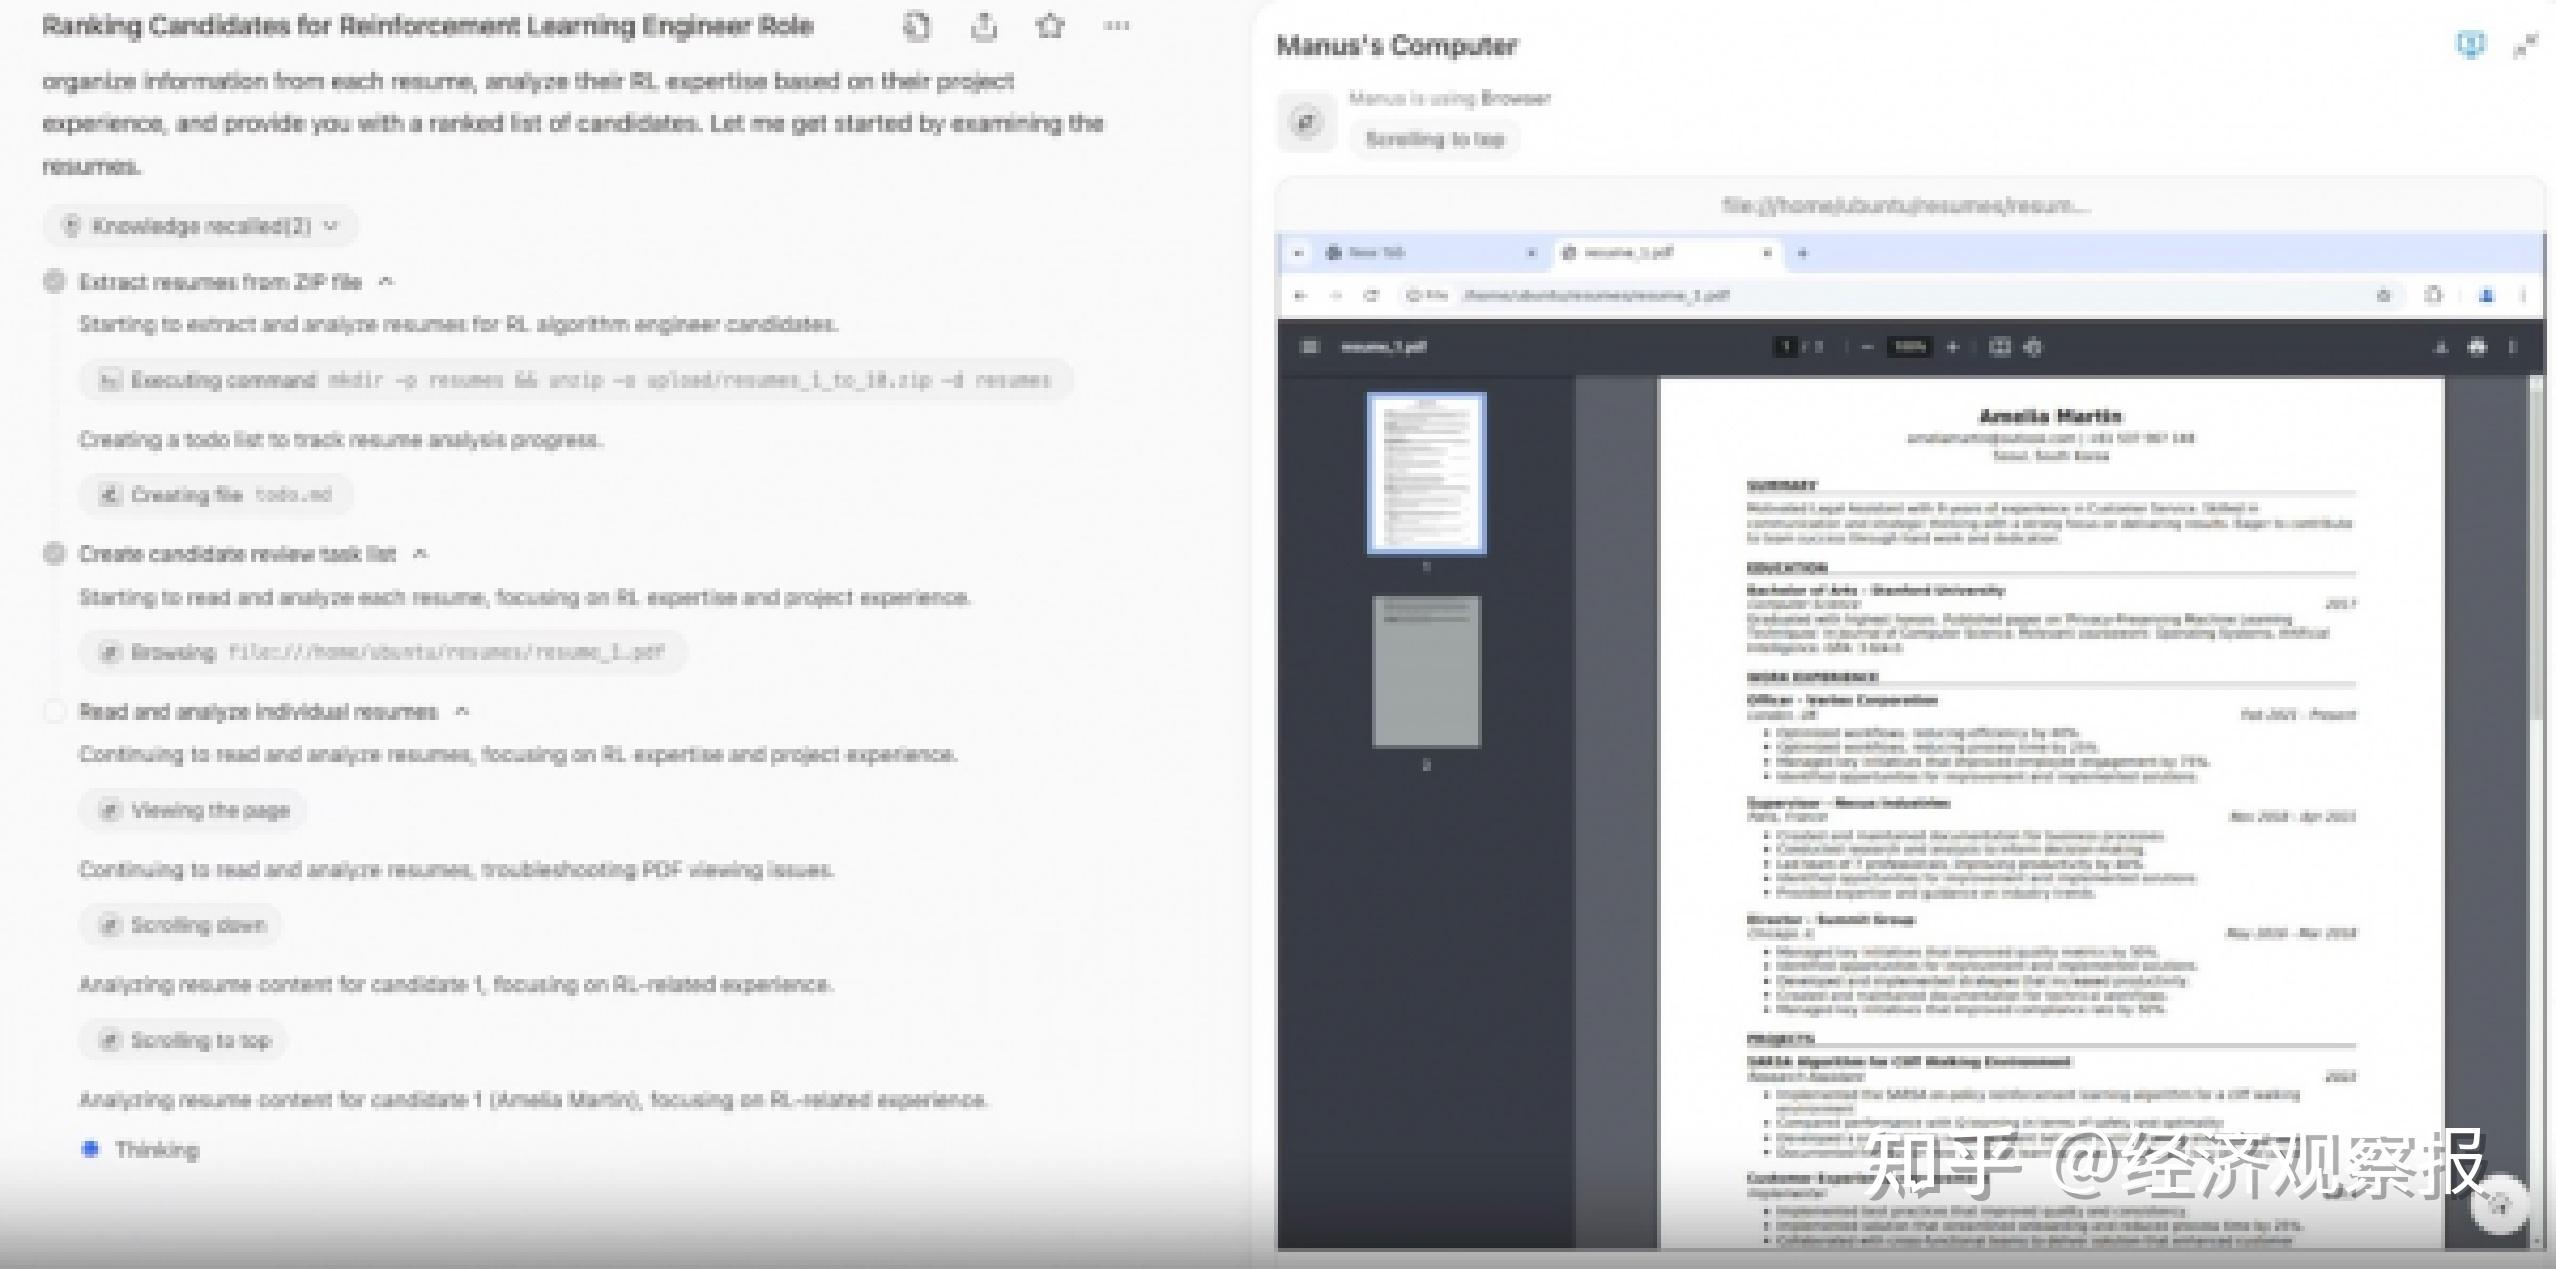Image resolution: width=2556 pixels, height=1269 pixels.
Task: Expand the Knowledge recalled dropdown
Action: click(x=200, y=226)
